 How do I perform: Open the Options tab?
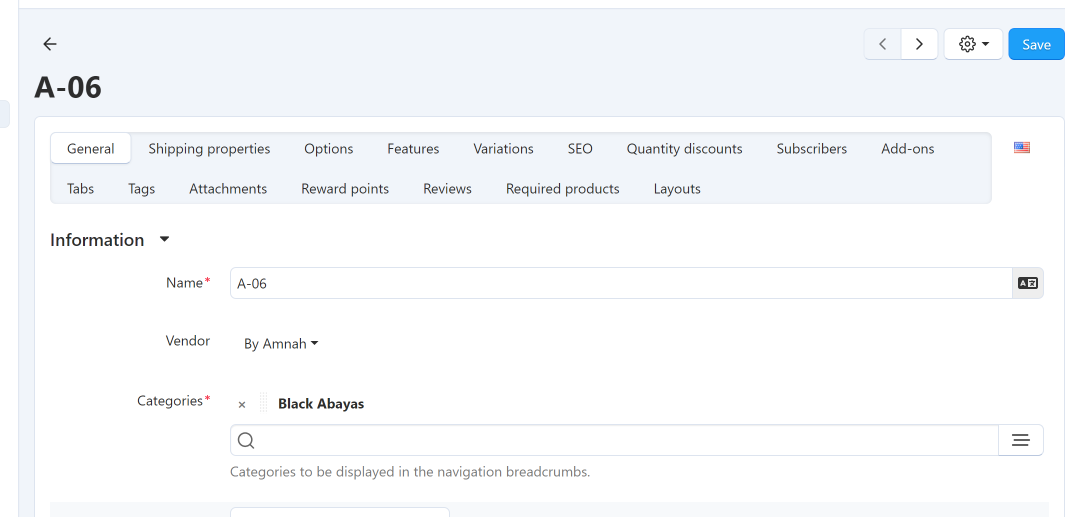329,149
